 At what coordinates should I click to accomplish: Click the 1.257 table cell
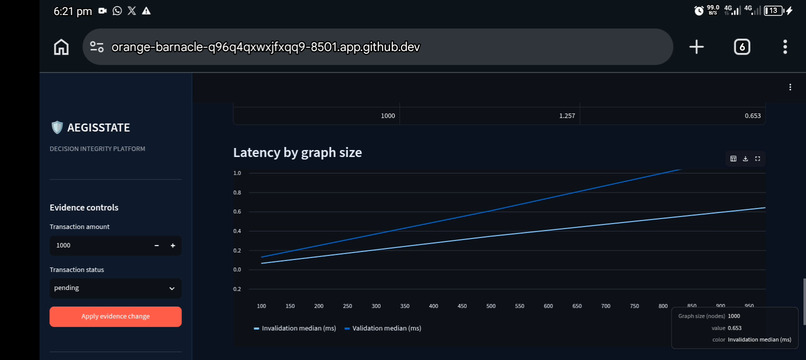490,116
